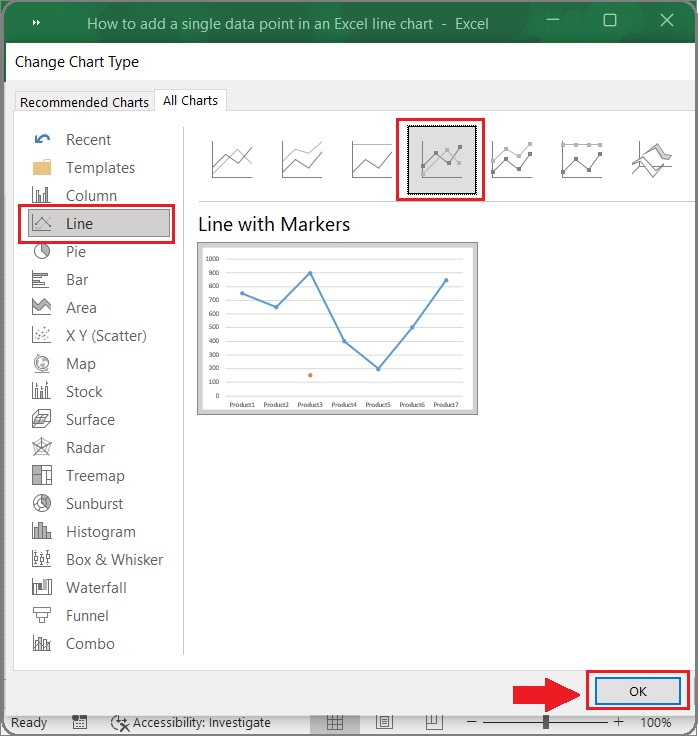This screenshot has height=736, width=700.
Task: Switch to the Recommended Charts tab
Action: coord(85,102)
